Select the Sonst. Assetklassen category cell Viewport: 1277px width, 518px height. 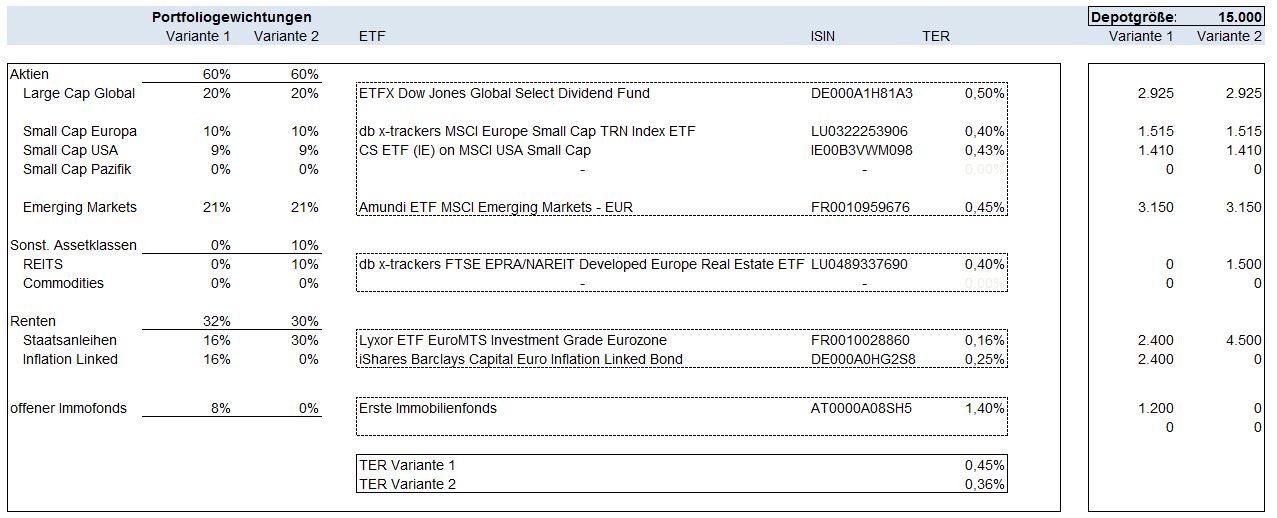coord(73,245)
